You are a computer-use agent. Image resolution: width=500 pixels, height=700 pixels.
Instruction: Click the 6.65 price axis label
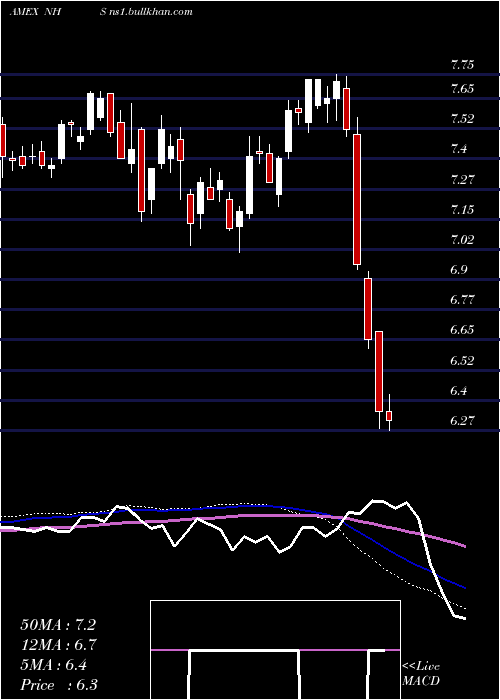click(x=462, y=330)
